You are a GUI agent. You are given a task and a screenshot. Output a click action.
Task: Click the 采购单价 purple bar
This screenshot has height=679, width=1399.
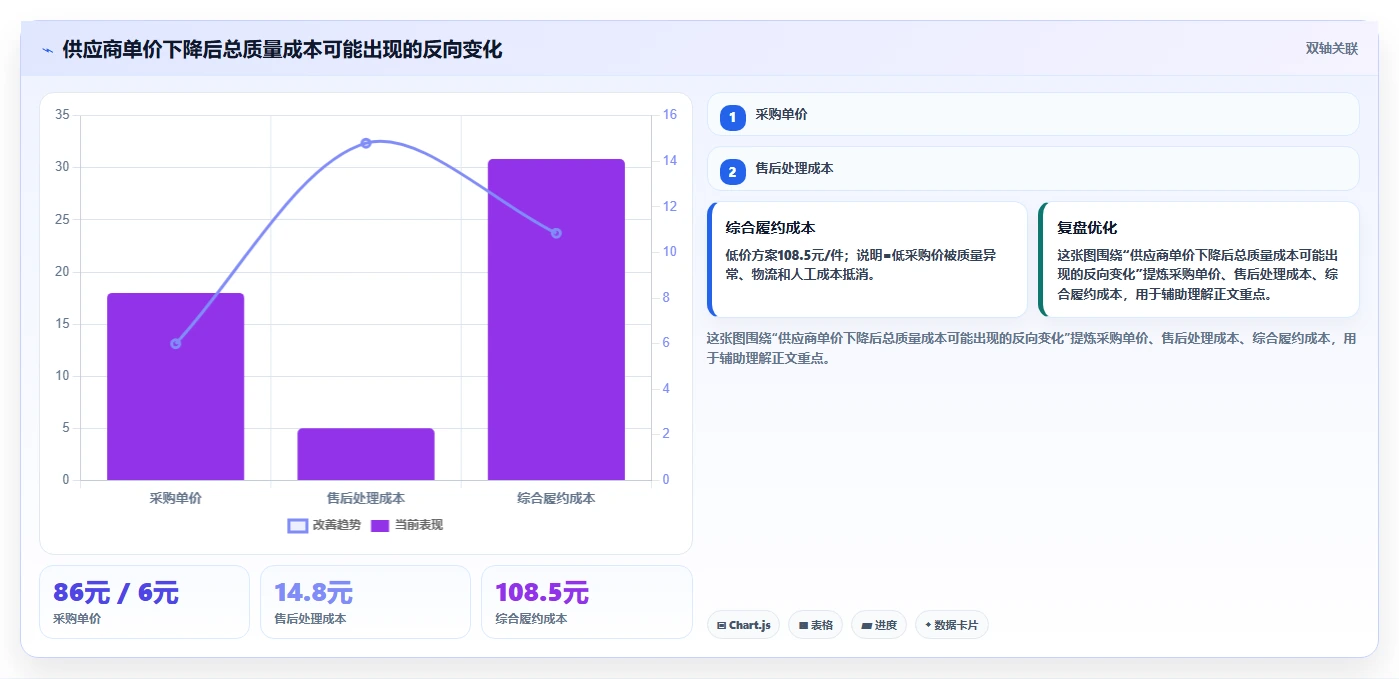176,387
